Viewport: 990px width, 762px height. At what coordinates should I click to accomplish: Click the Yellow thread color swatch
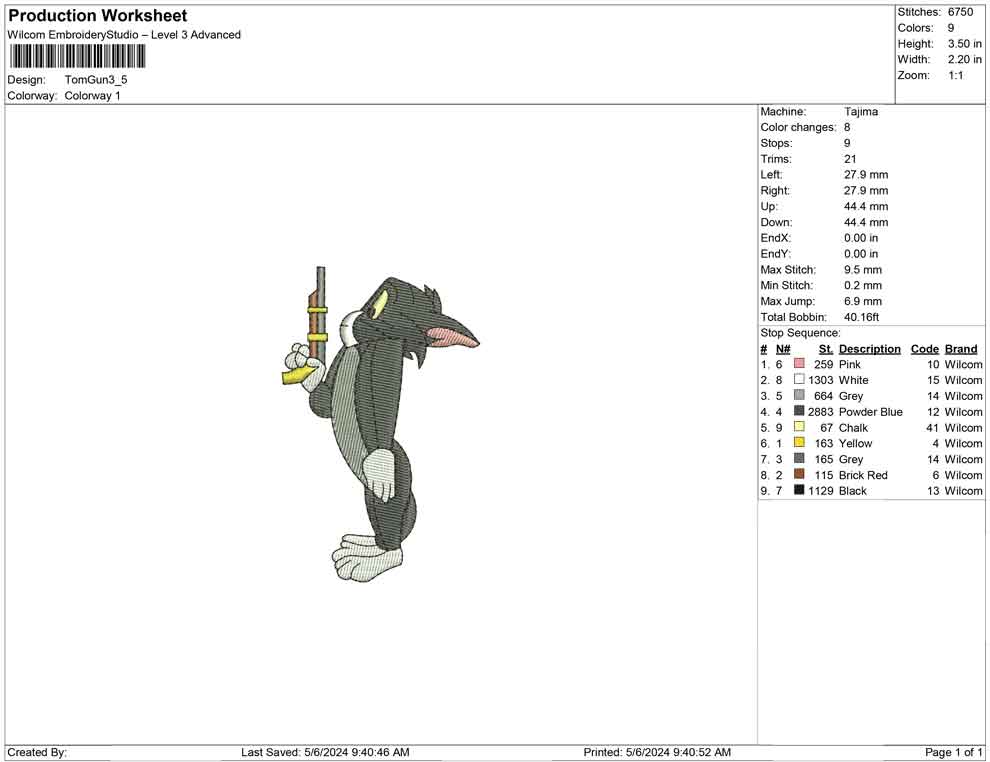799,443
